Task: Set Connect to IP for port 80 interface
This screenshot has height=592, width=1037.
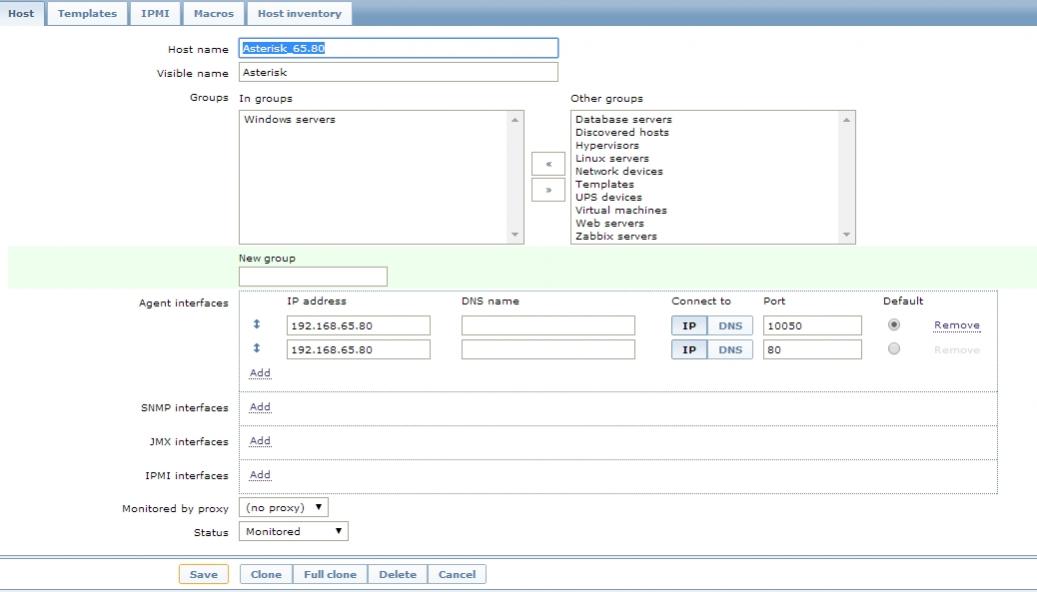Action: pos(689,349)
